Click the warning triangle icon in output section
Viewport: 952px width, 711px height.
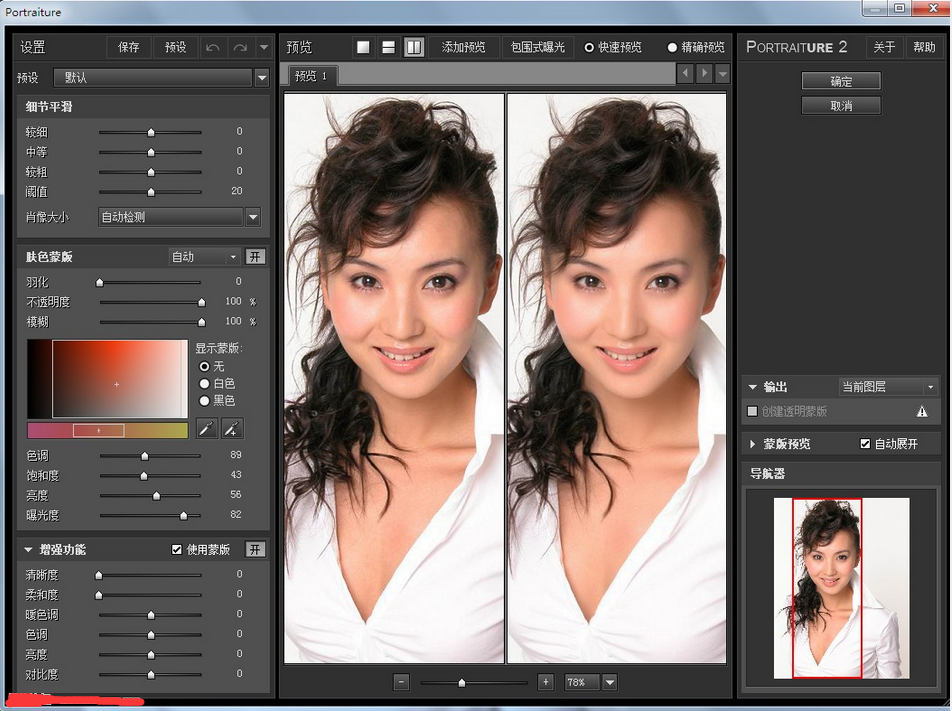click(922, 410)
